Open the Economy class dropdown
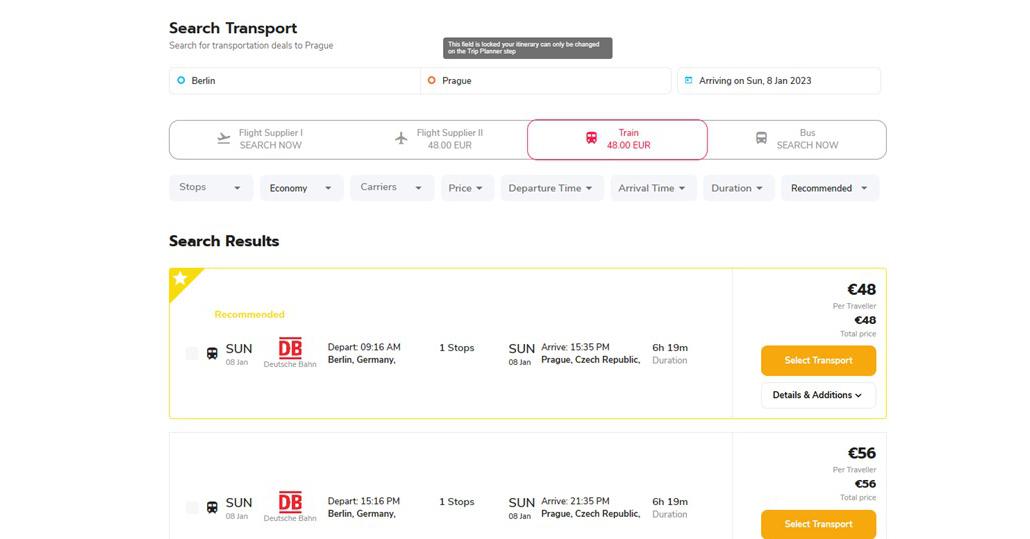The image size is (1030, 539). (300, 188)
